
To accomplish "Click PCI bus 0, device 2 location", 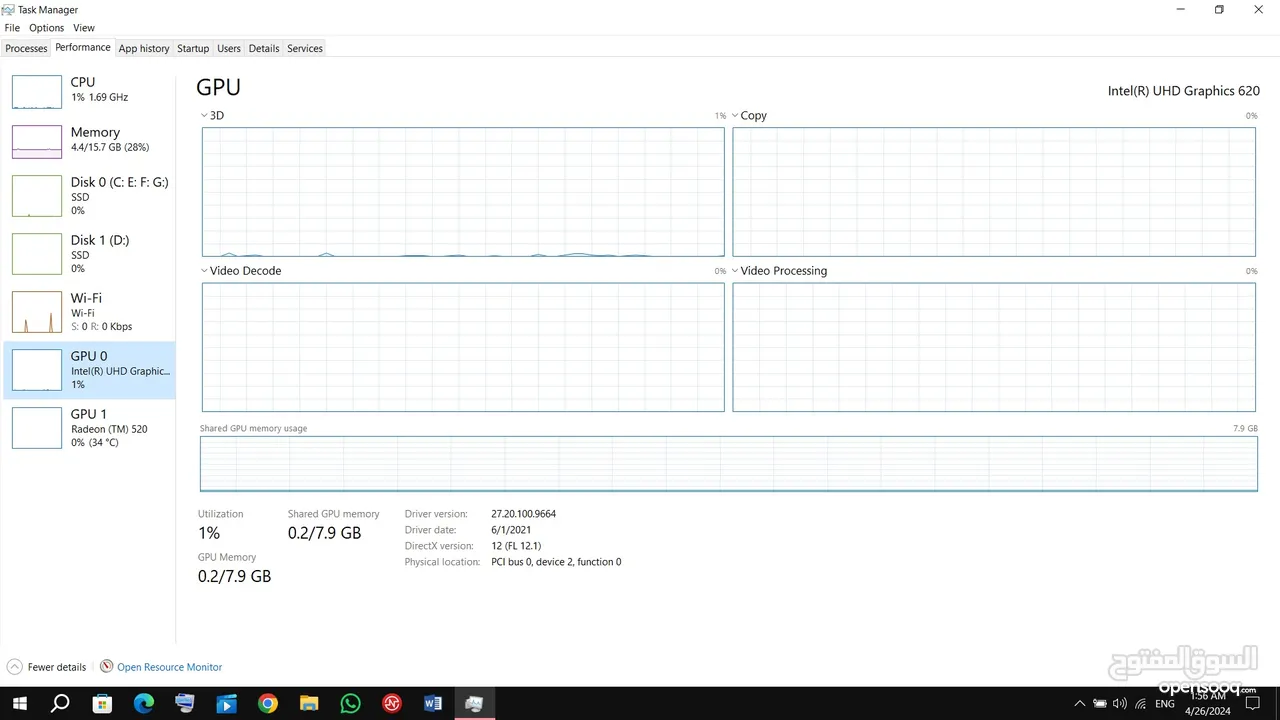I will tap(556, 562).
